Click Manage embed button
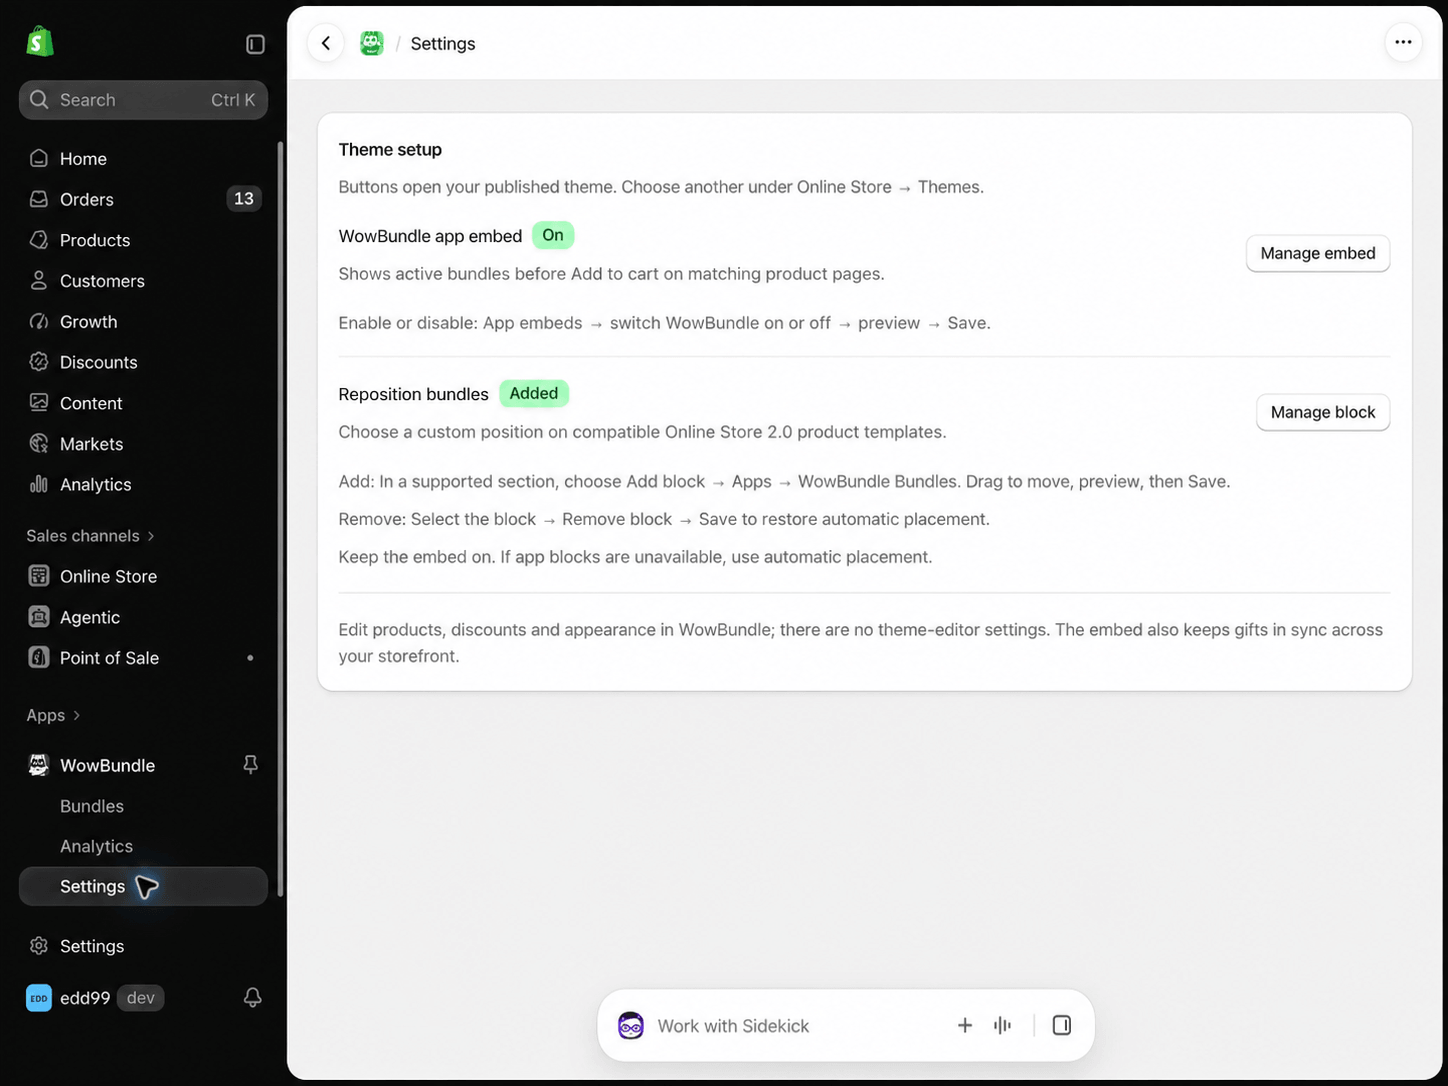1448x1086 pixels. point(1318,253)
